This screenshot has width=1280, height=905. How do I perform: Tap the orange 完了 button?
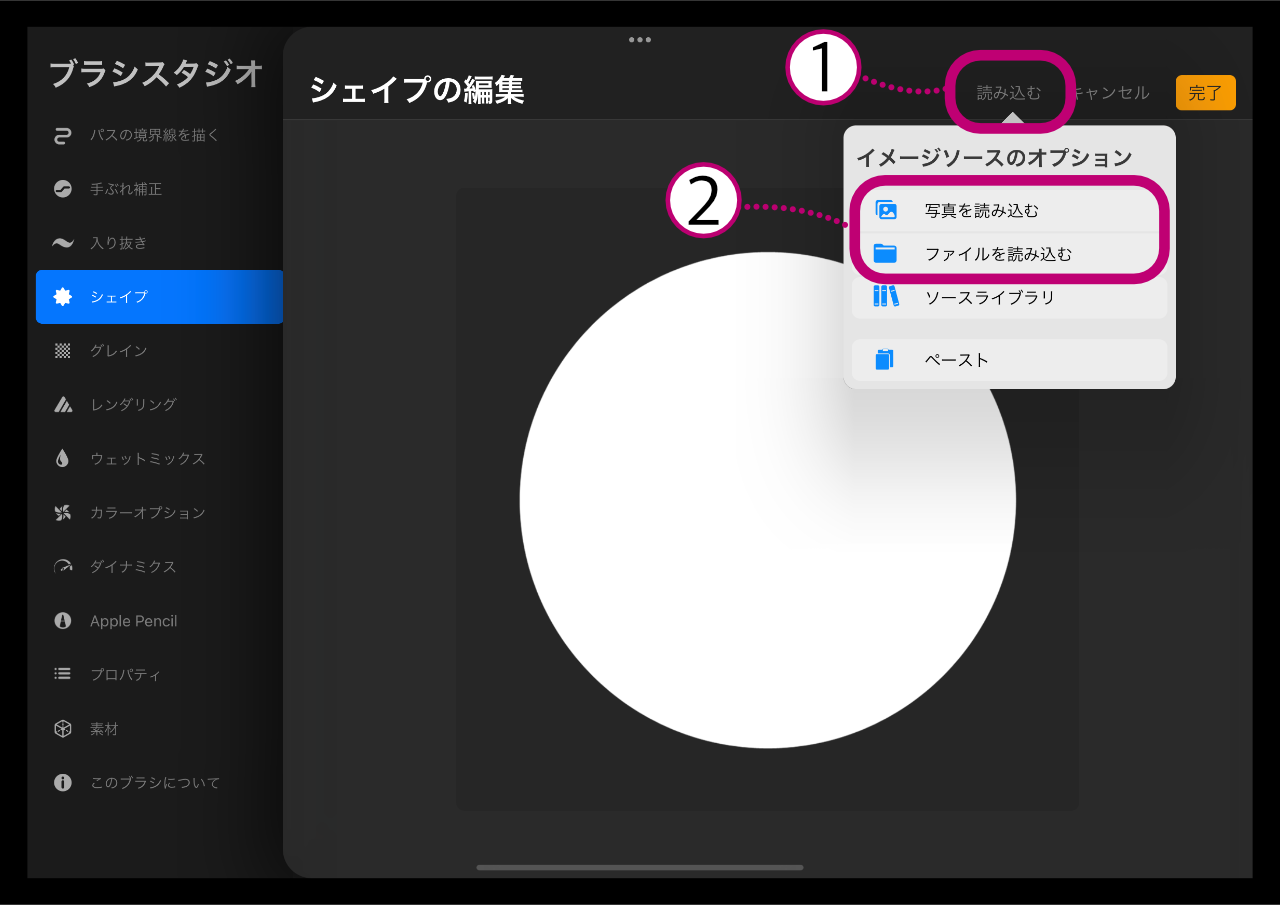[1206, 93]
